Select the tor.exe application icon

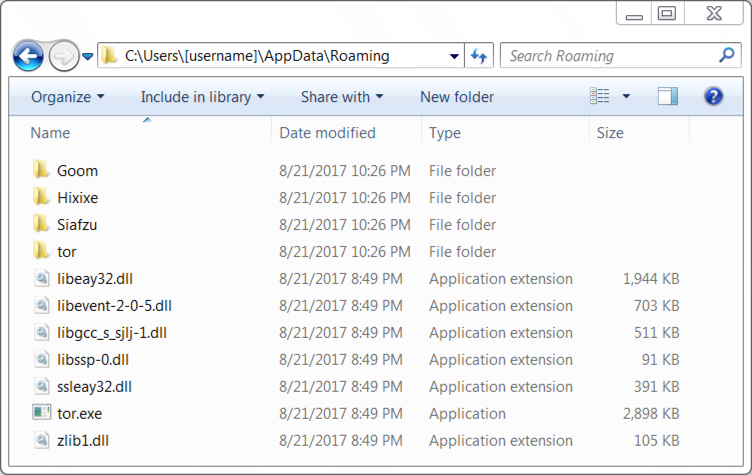point(41,413)
